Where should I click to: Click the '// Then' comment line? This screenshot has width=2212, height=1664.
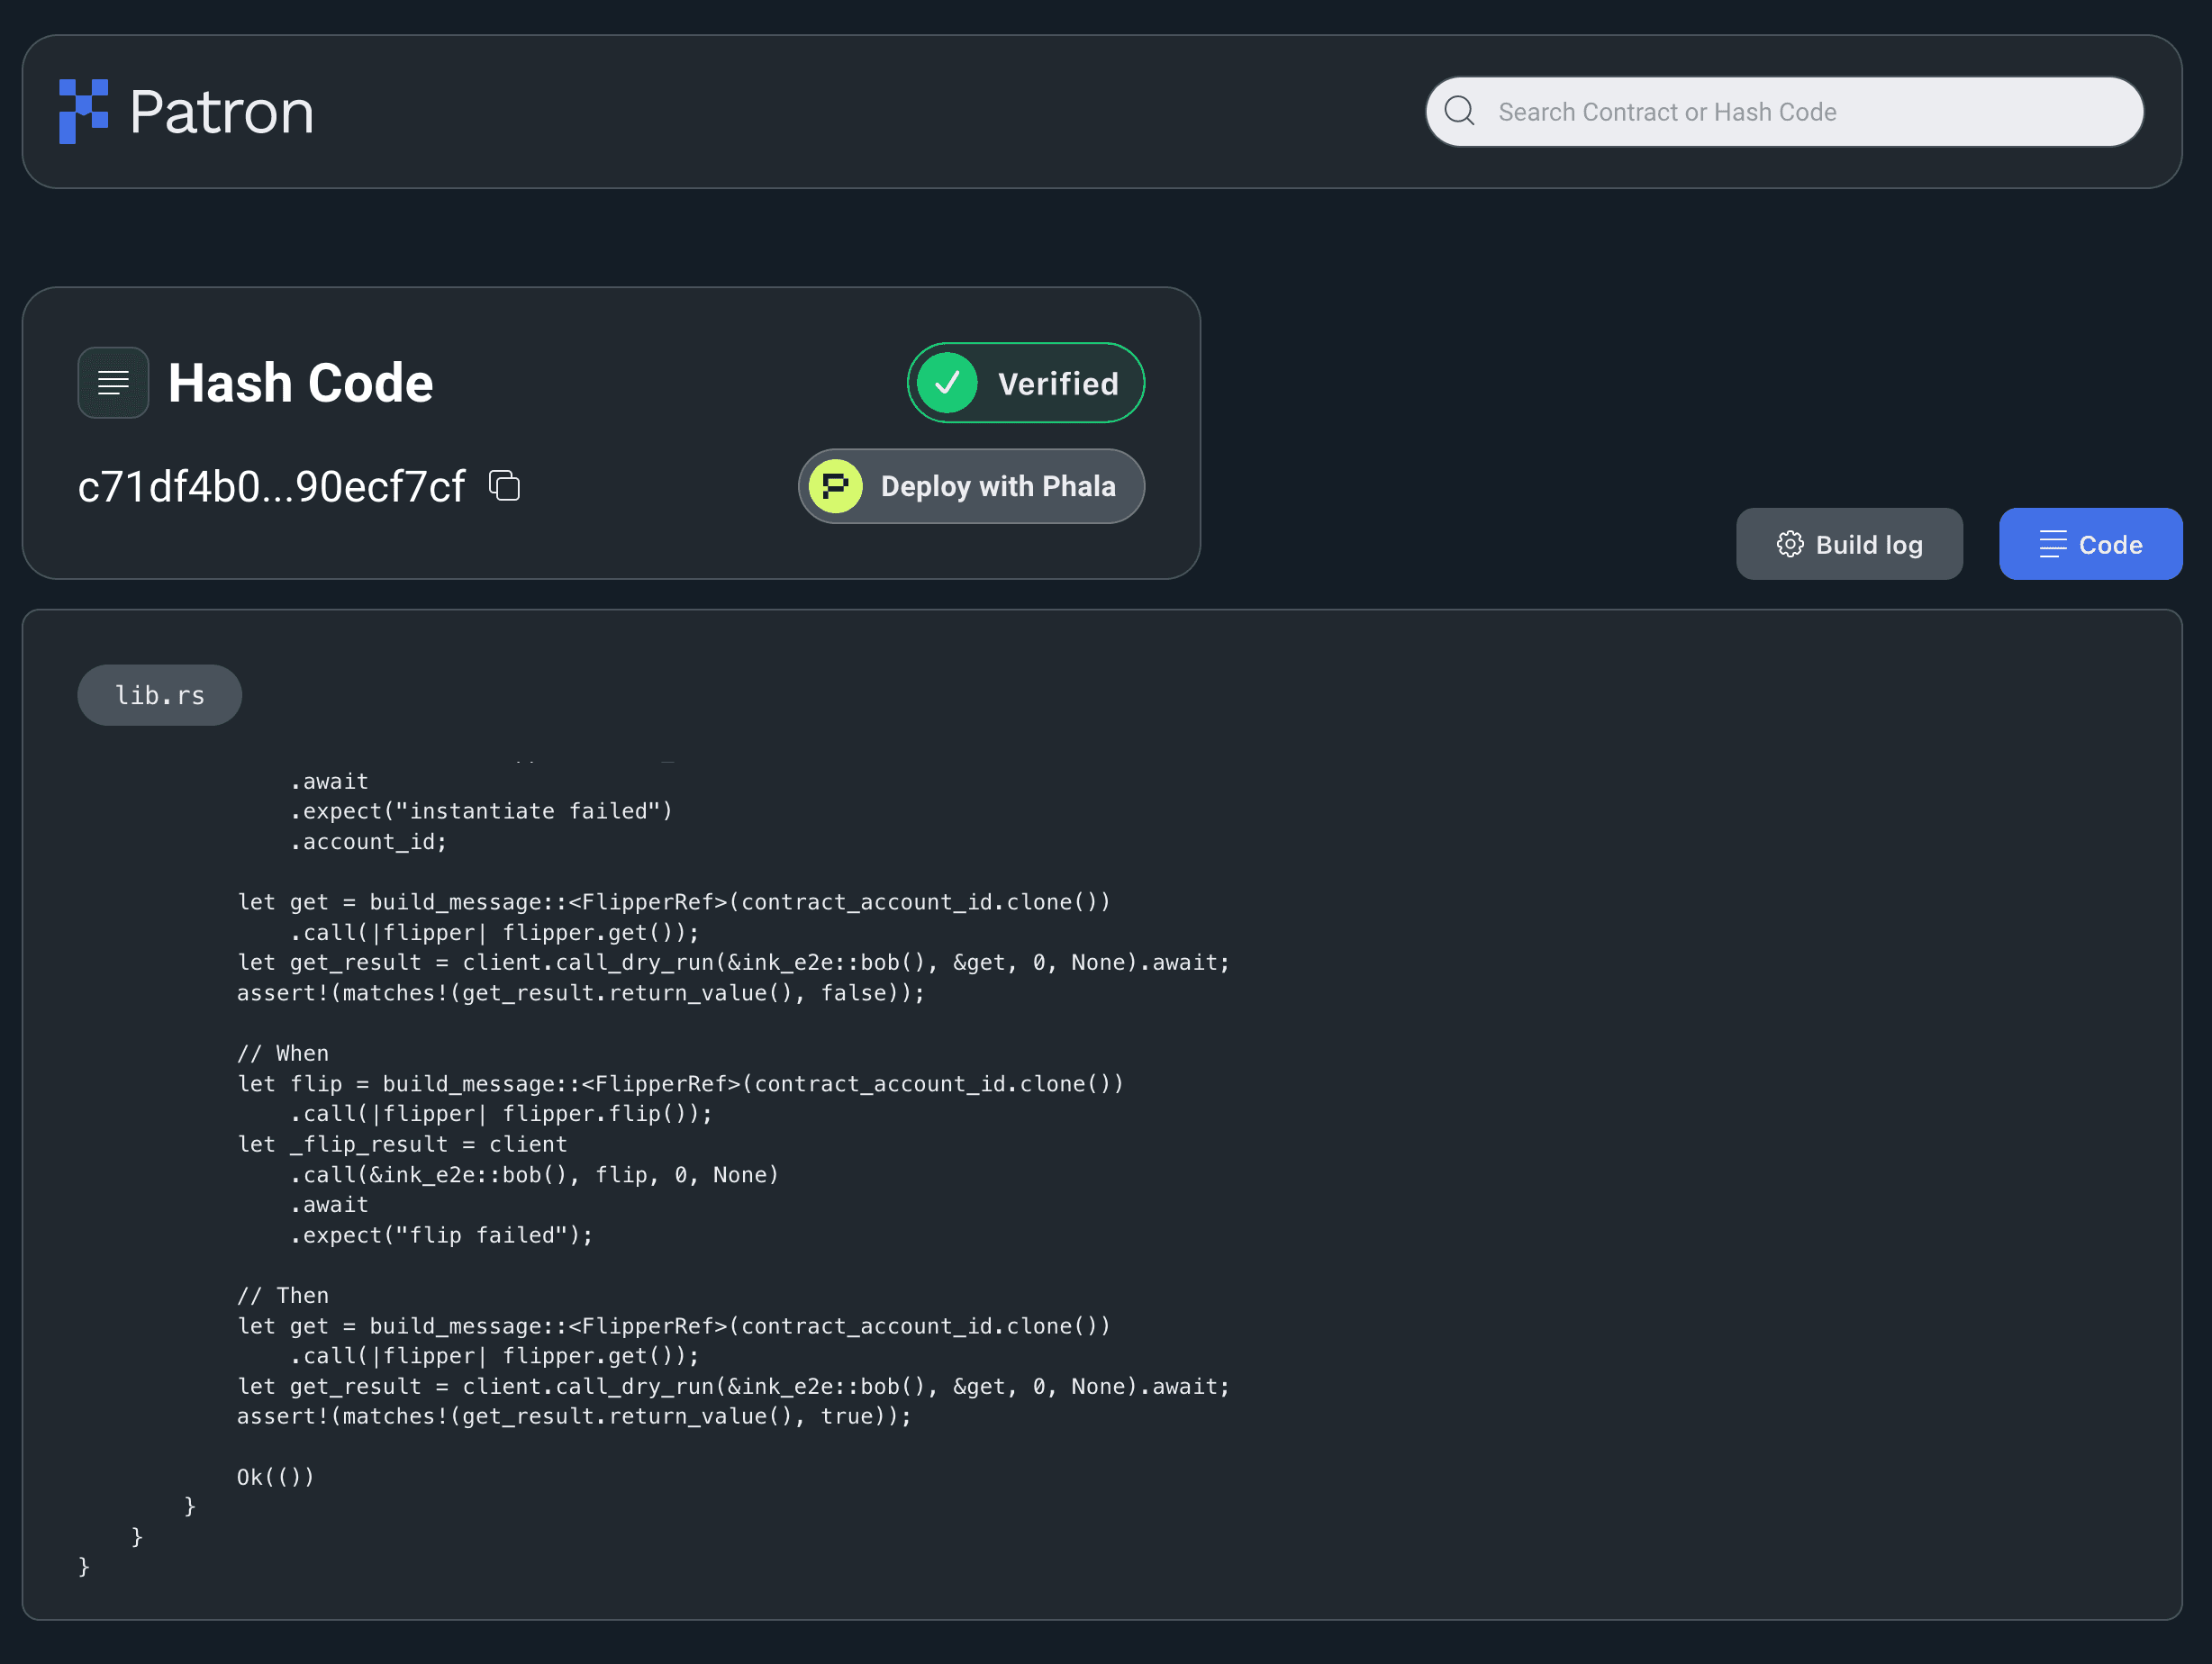283,1295
